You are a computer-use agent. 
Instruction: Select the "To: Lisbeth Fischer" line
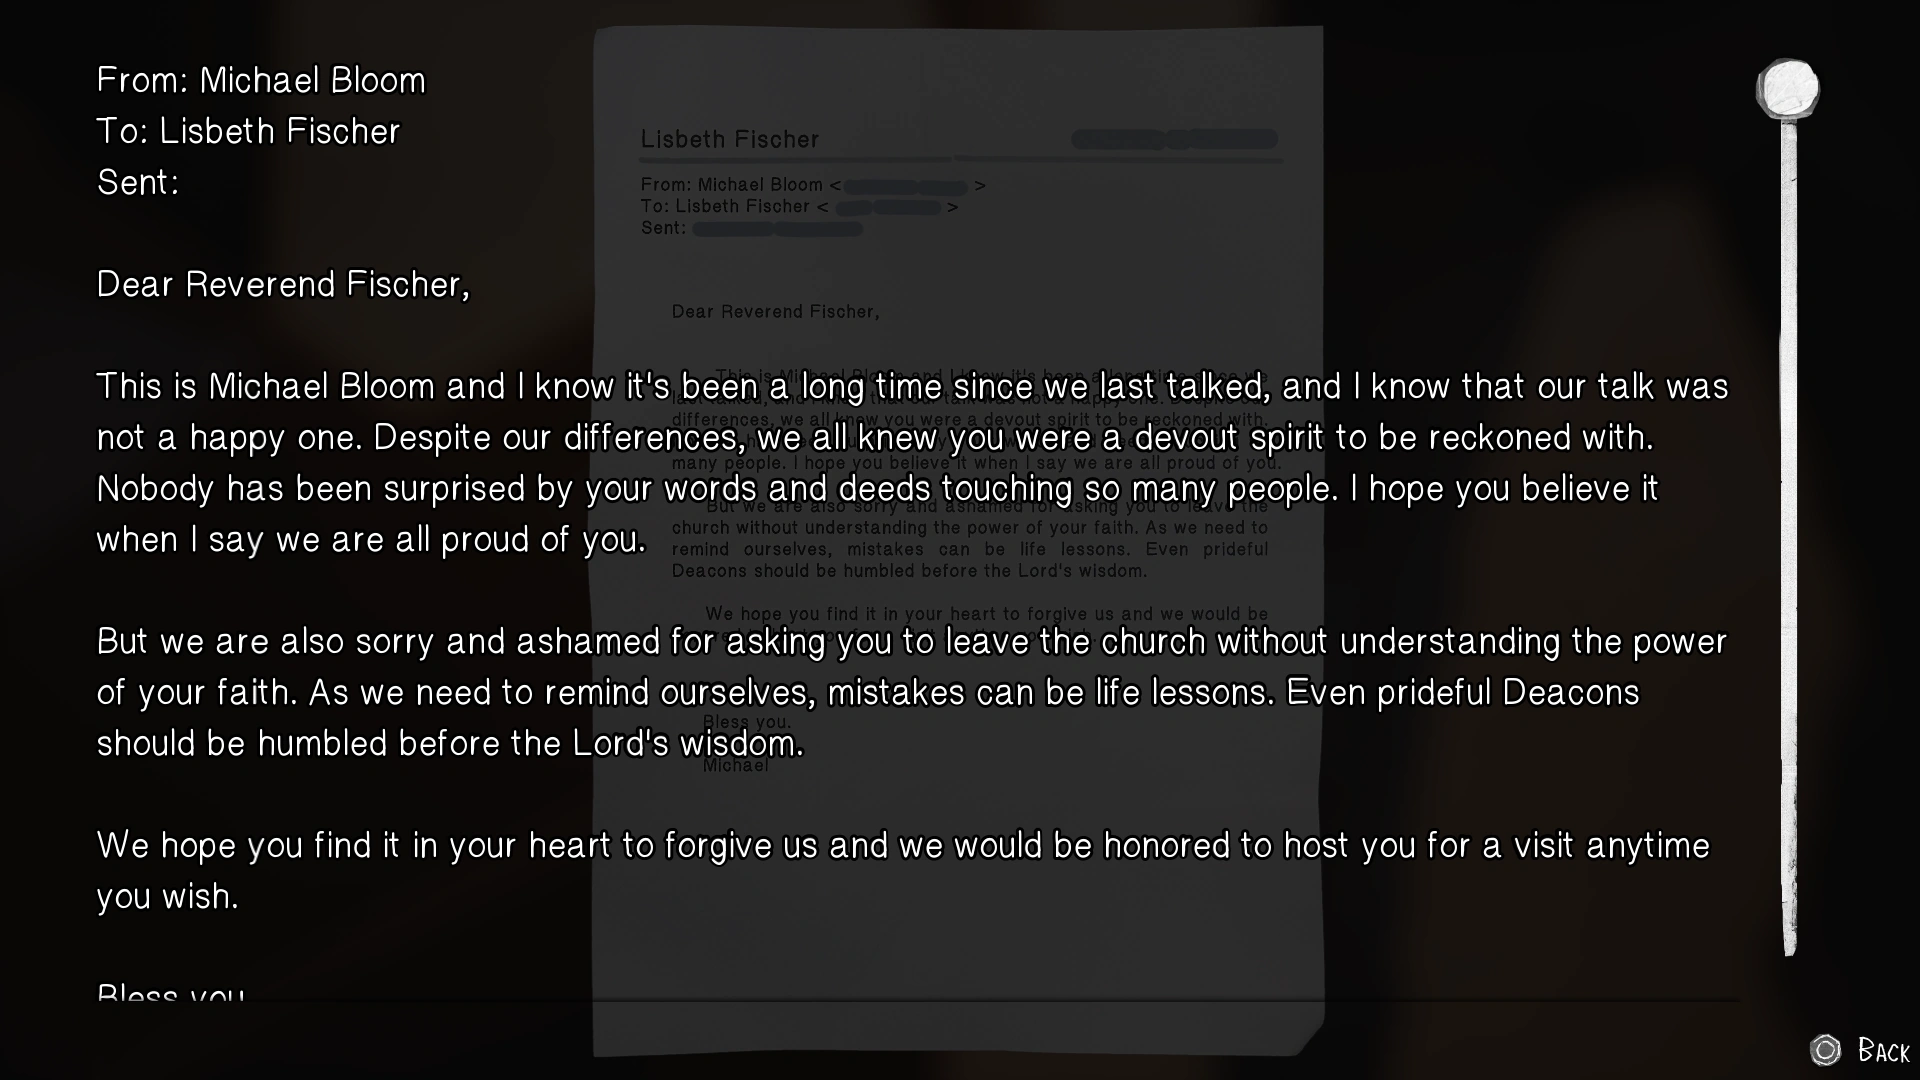[x=248, y=131]
